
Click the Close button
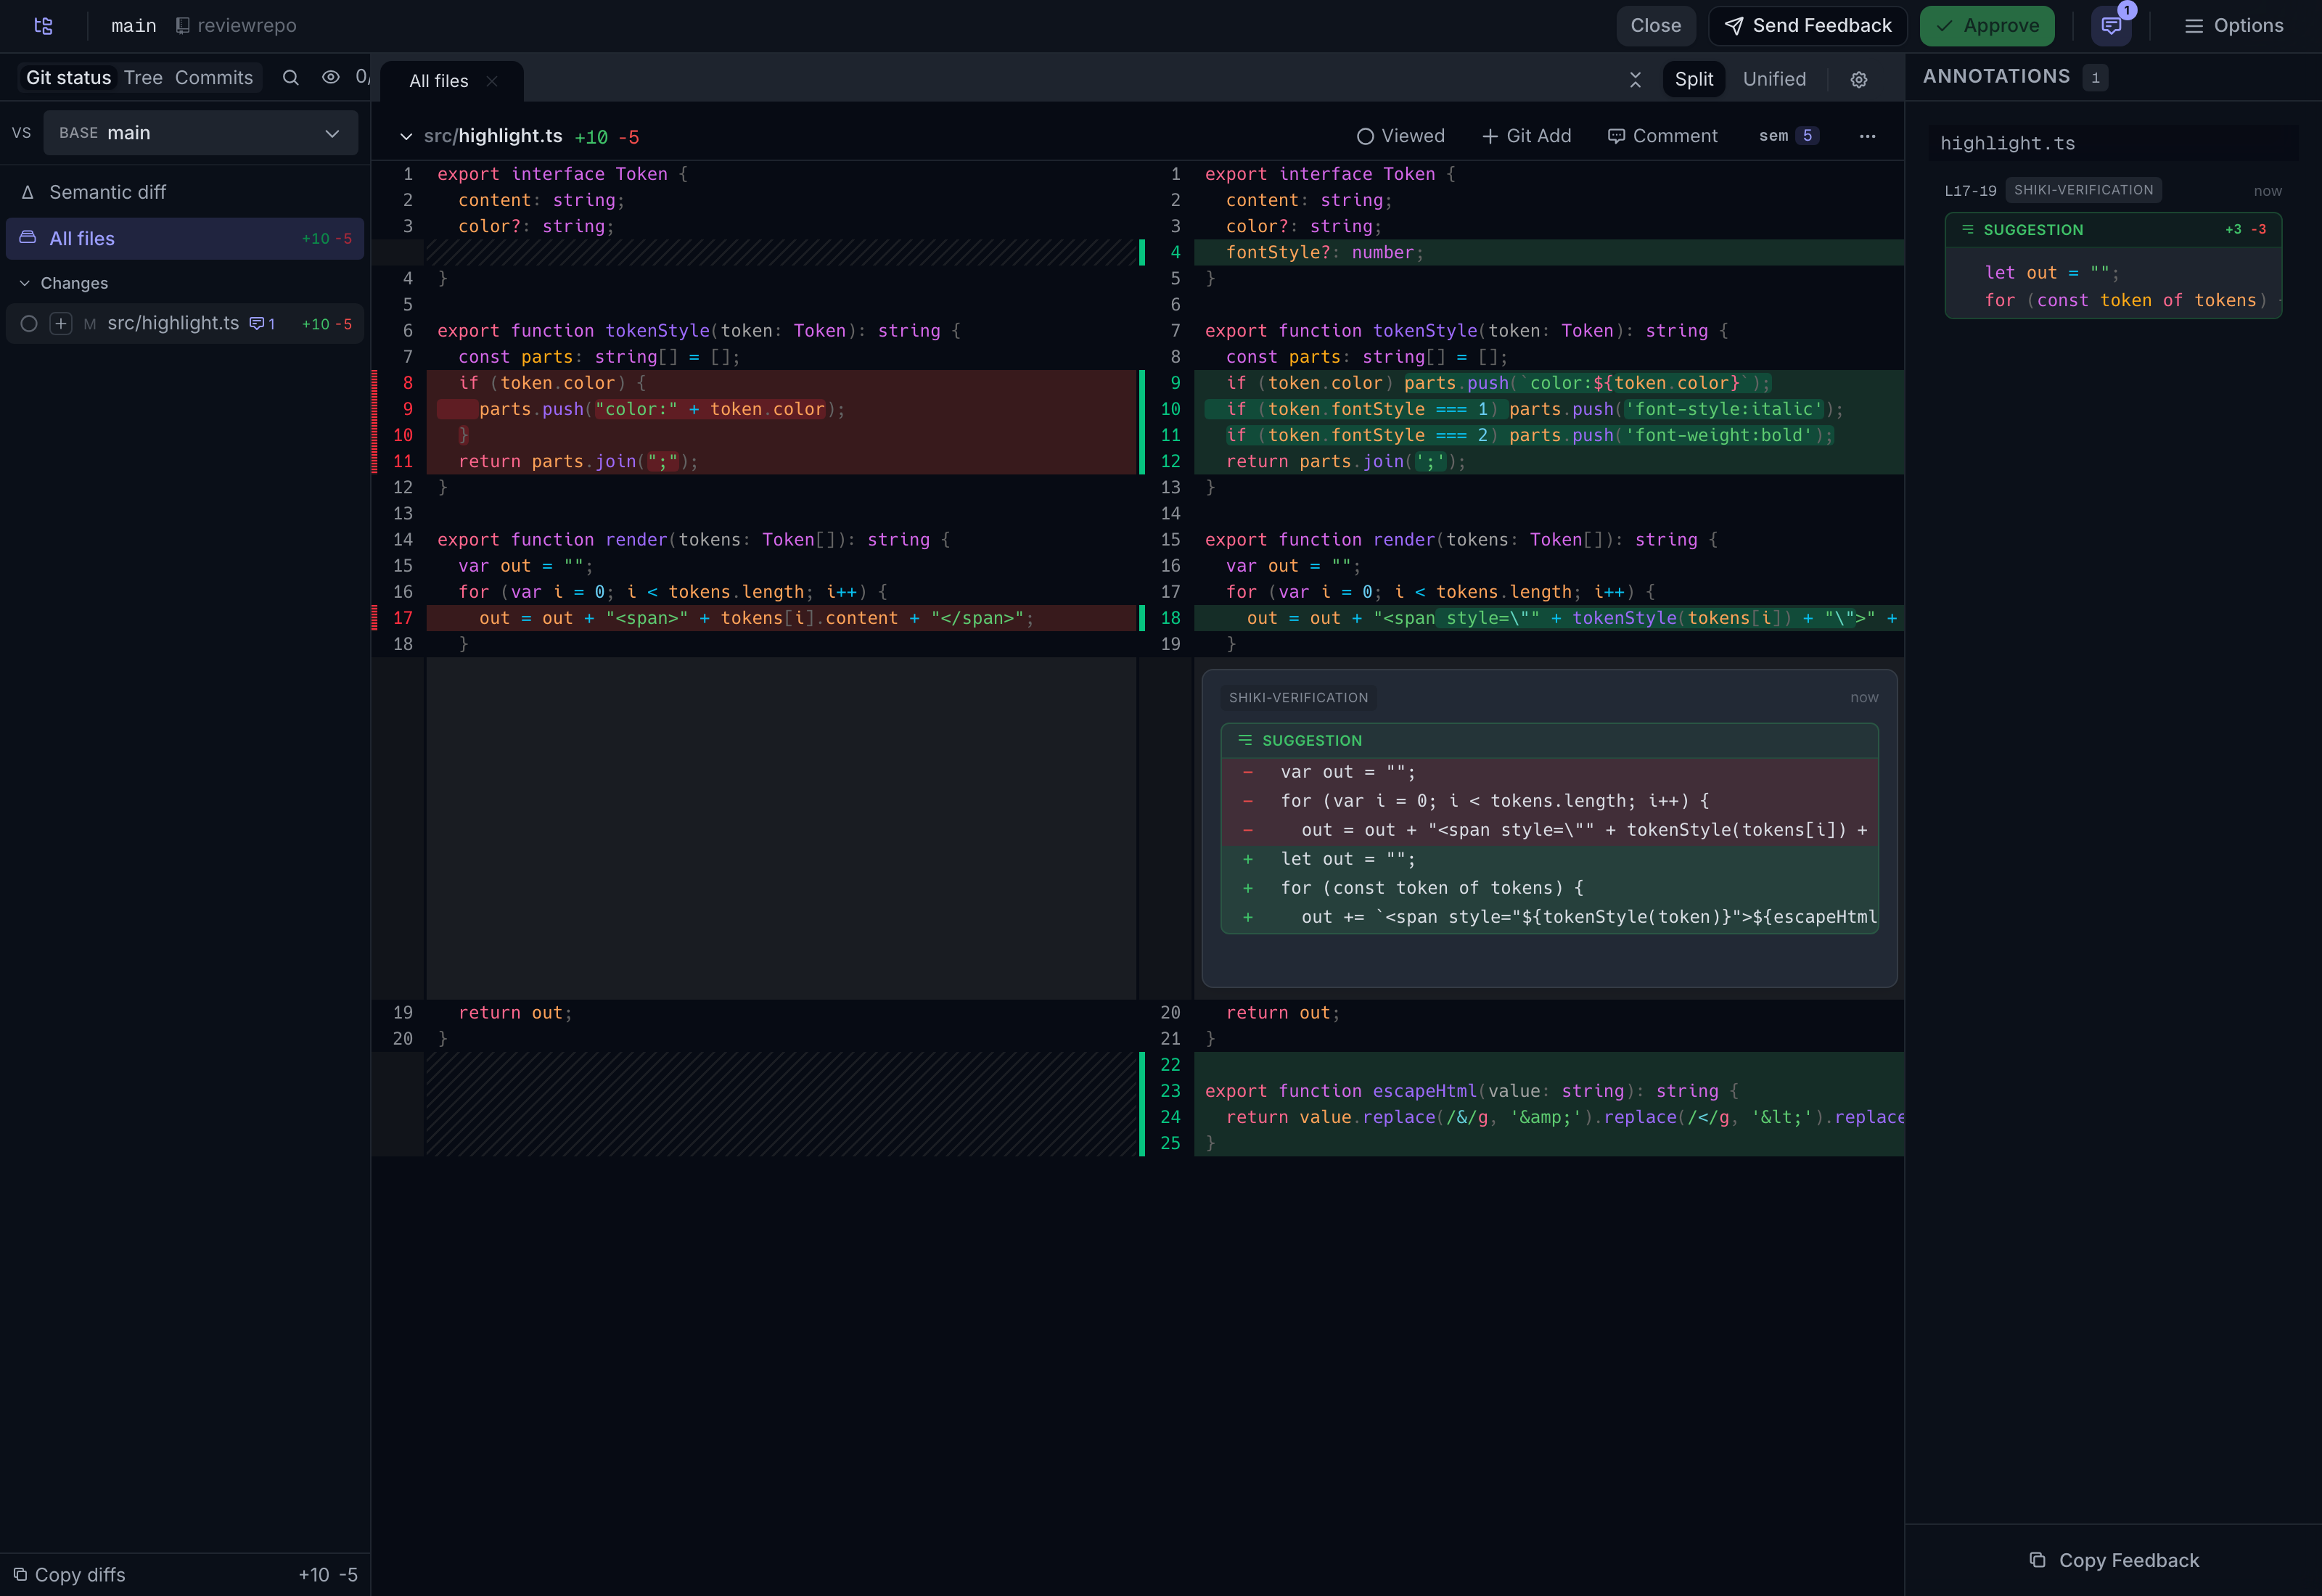[x=1655, y=26]
